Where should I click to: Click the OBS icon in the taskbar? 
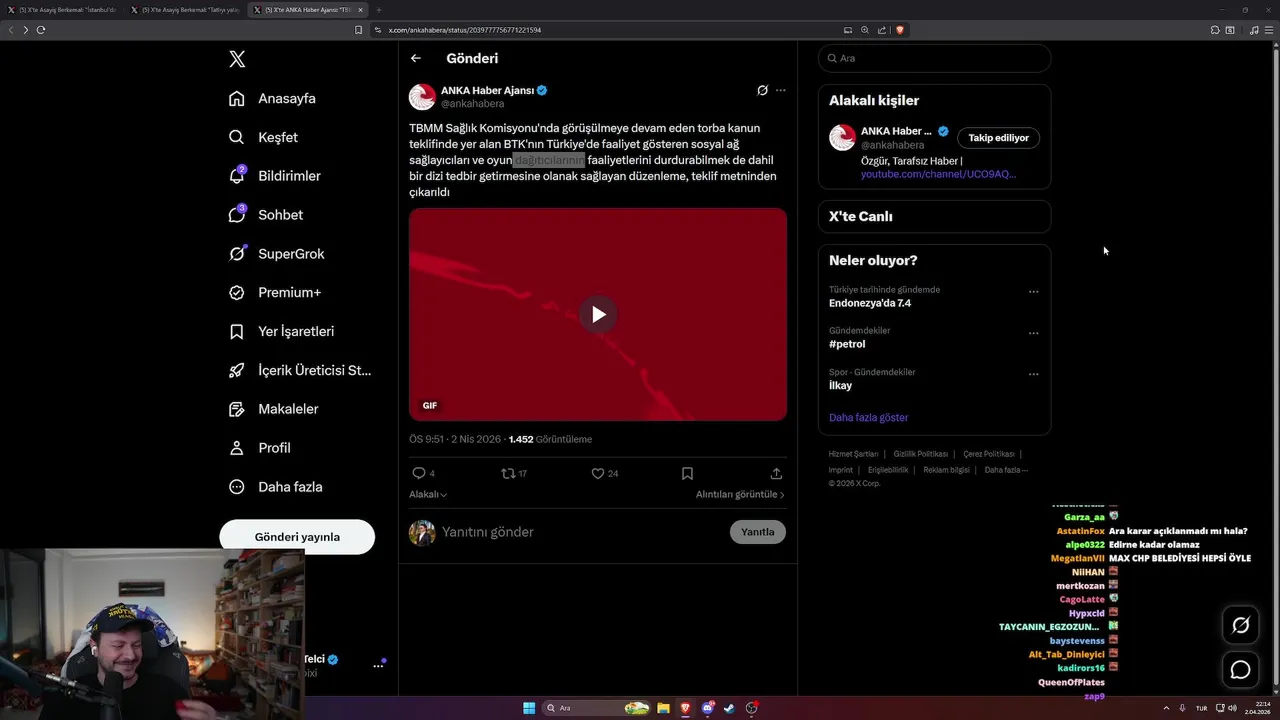(x=752, y=708)
